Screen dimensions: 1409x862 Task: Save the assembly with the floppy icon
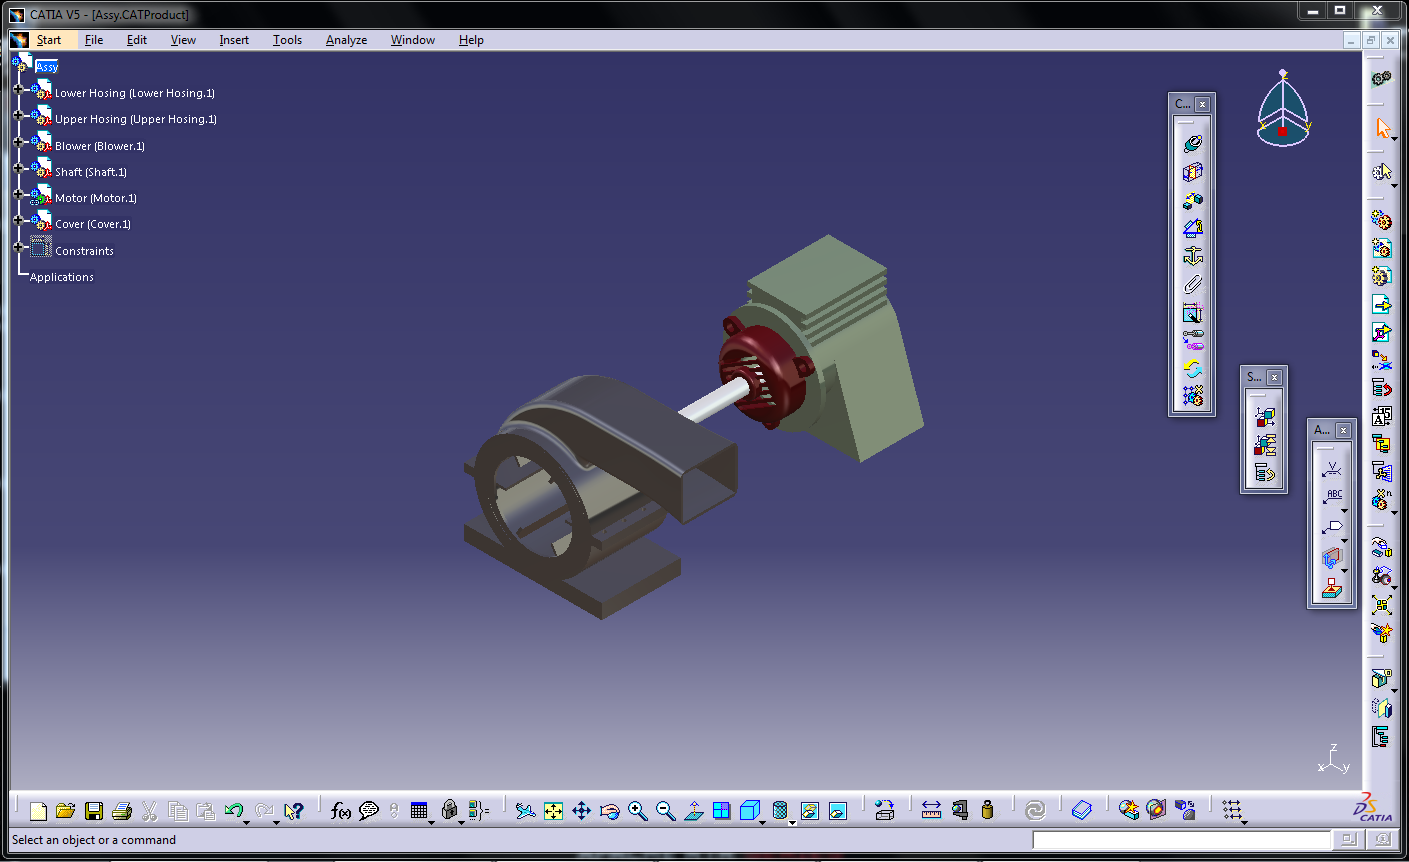click(94, 811)
